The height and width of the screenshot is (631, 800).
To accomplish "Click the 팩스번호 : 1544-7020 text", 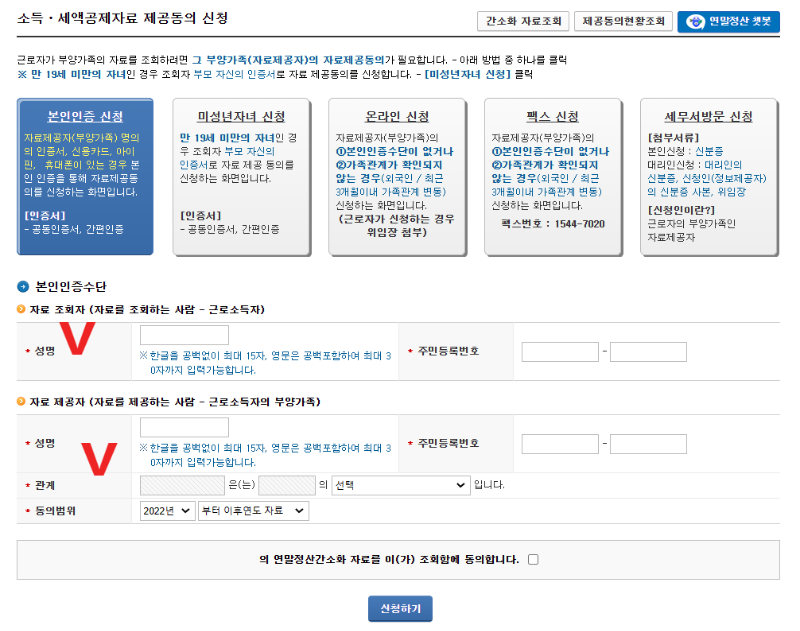I will coord(553,224).
